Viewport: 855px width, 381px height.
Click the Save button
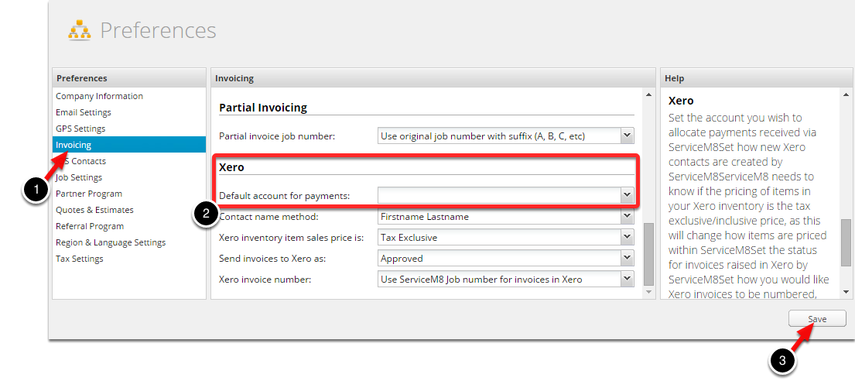[x=817, y=319]
